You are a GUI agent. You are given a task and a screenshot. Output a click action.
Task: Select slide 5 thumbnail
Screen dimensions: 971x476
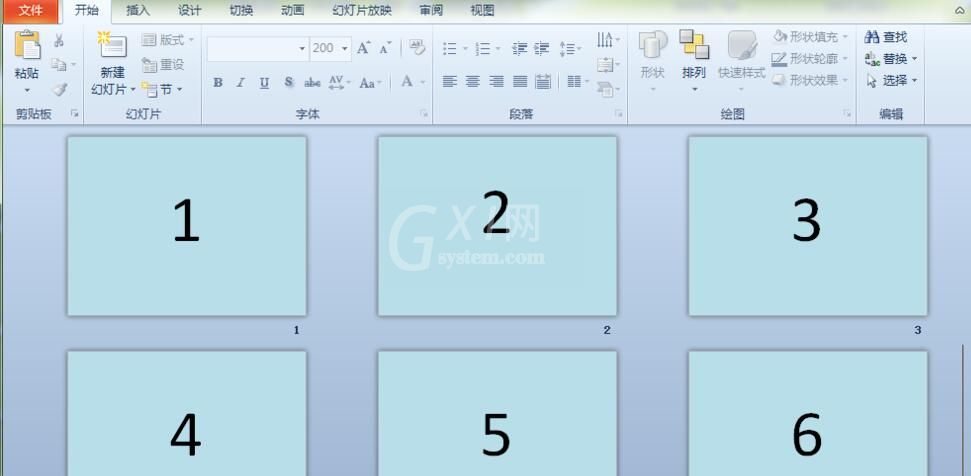coord(497,413)
